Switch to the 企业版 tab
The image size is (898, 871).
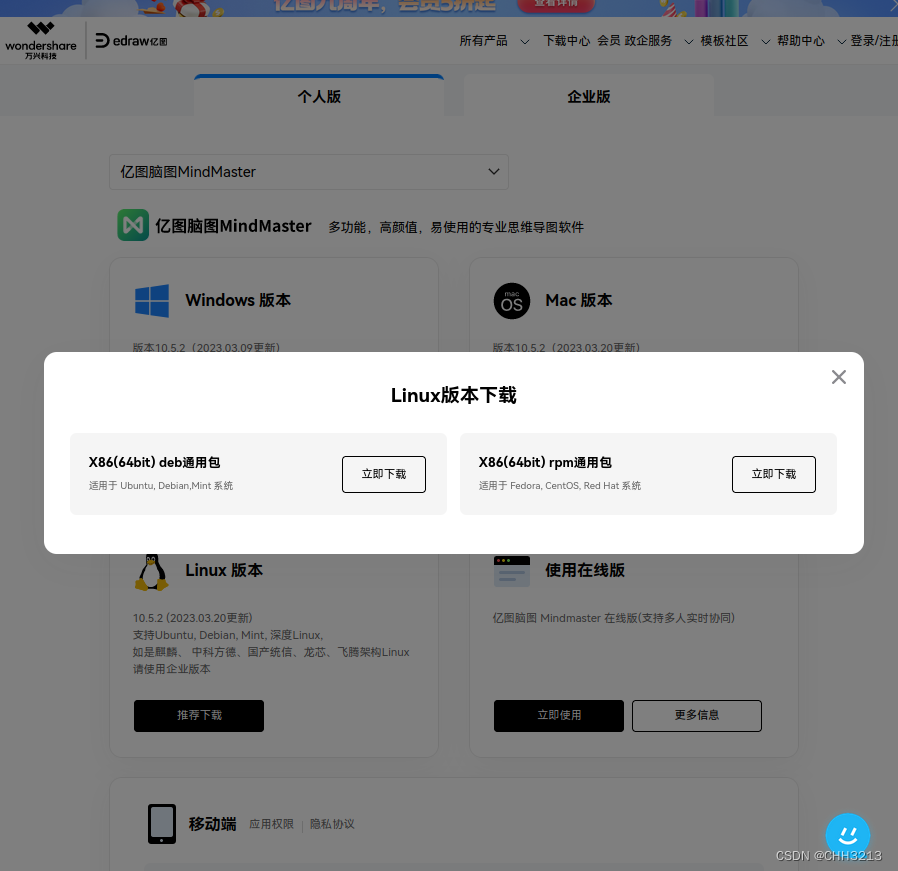(589, 96)
